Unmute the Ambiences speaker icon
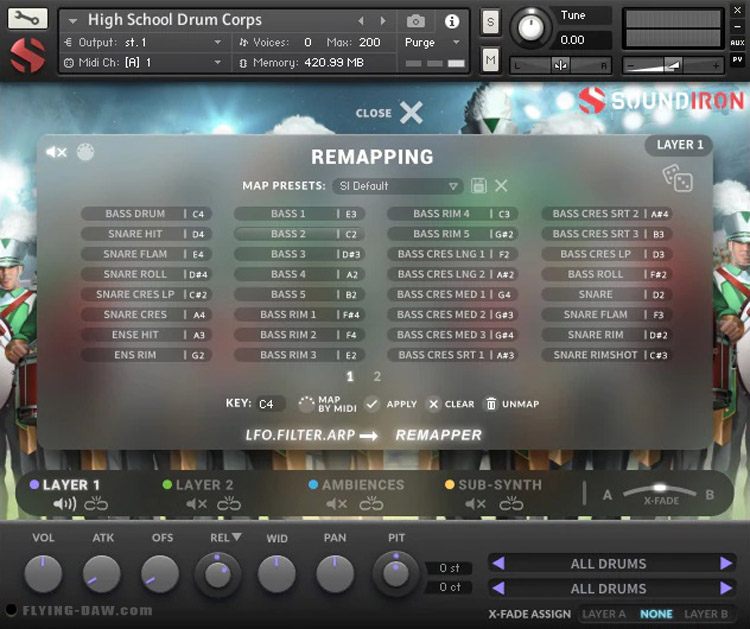750x629 pixels. pos(337,504)
